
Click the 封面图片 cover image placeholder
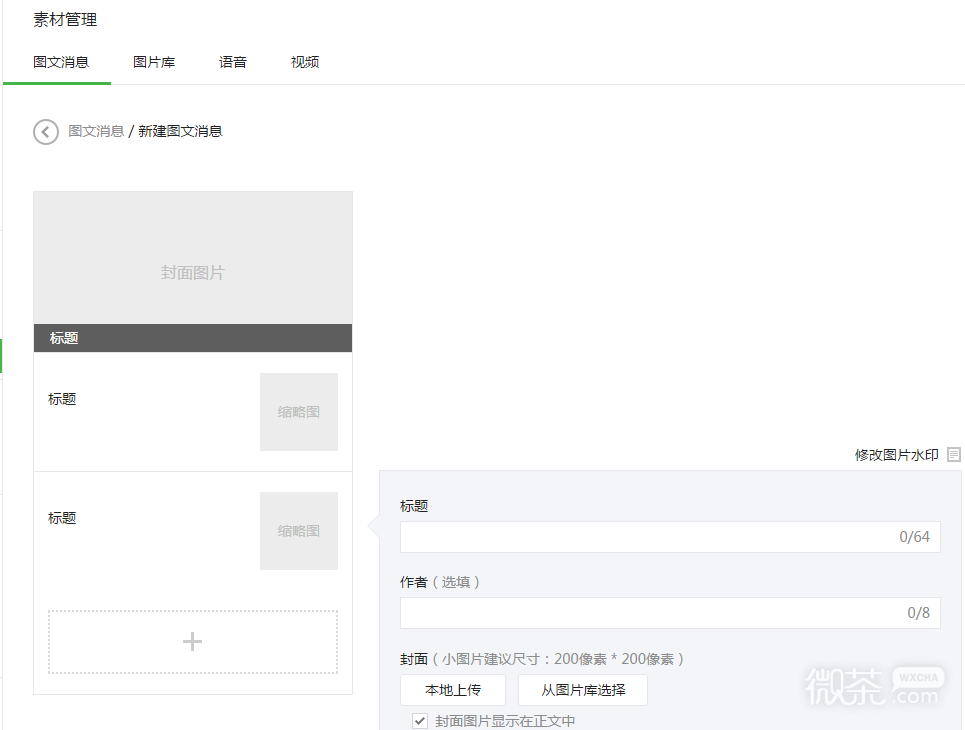192,257
